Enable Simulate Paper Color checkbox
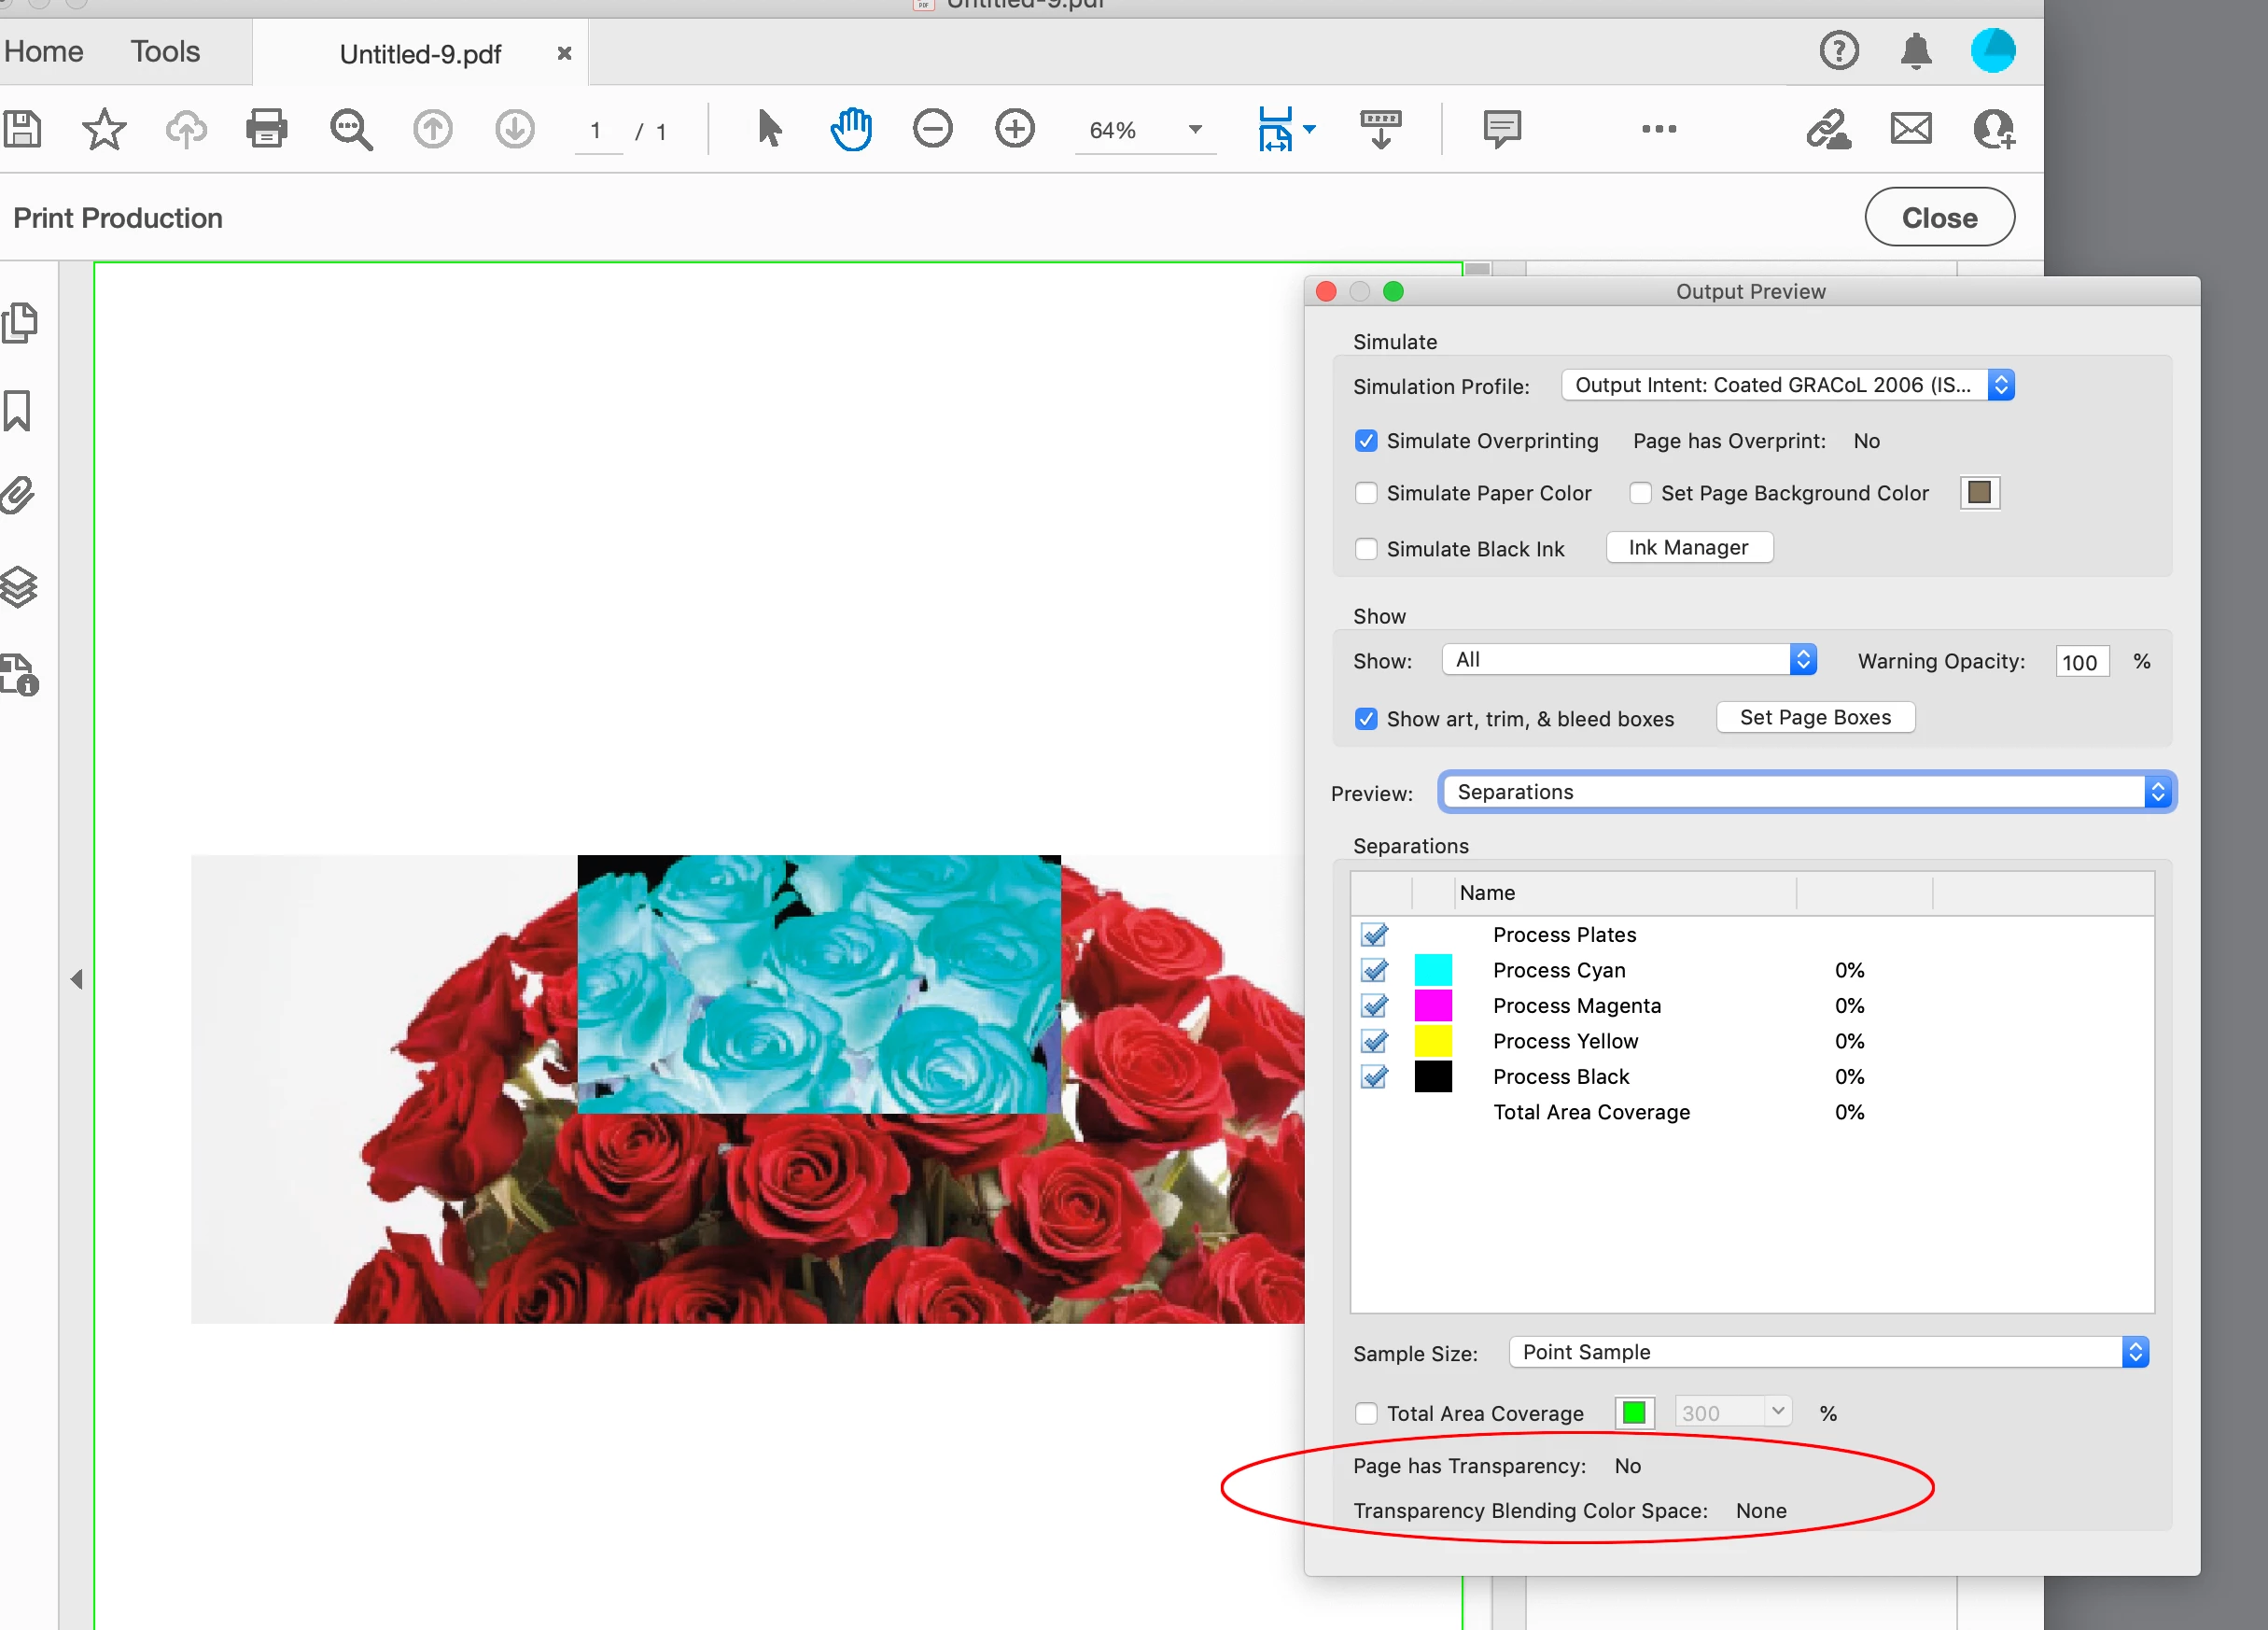The height and width of the screenshot is (1630, 2268). click(x=1366, y=493)
